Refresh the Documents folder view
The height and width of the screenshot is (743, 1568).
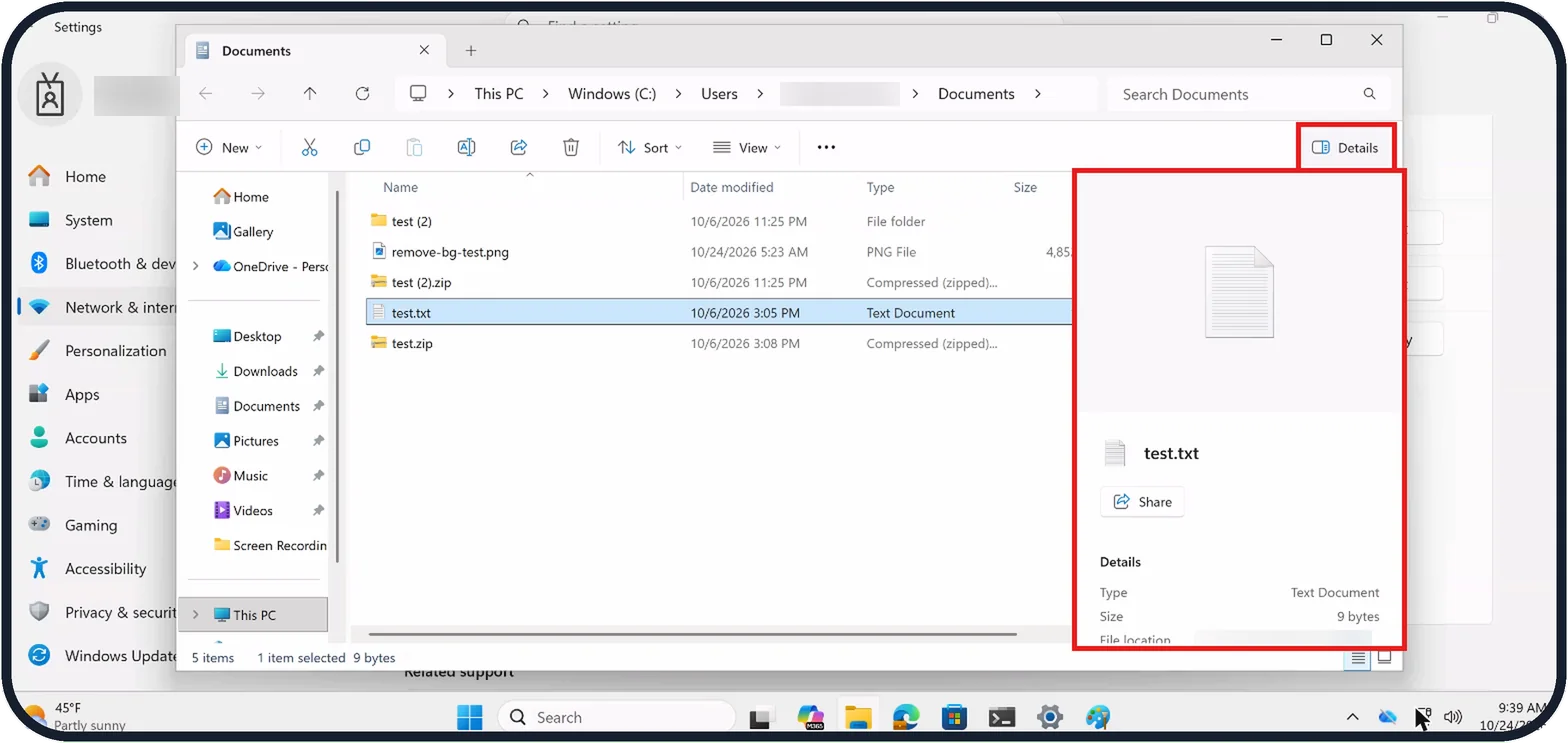[x=362, y=94]
